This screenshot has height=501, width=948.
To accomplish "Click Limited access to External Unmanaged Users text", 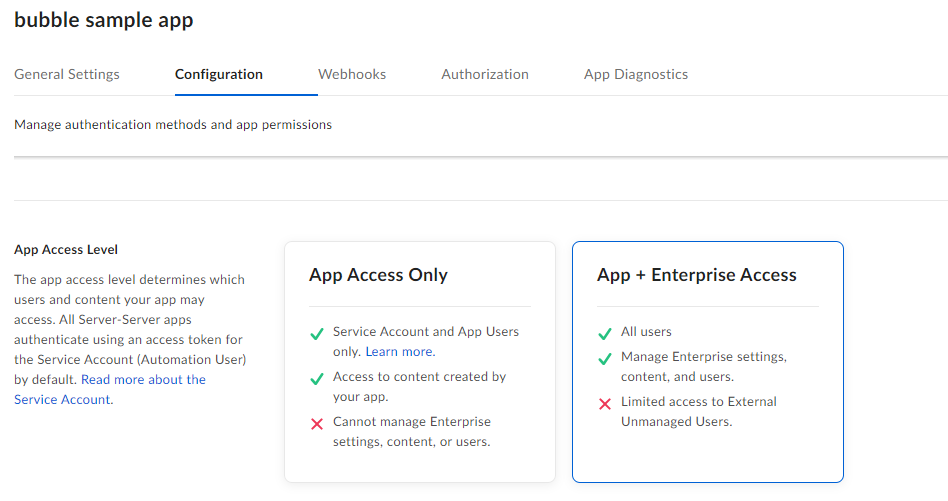I will [699, 412].
